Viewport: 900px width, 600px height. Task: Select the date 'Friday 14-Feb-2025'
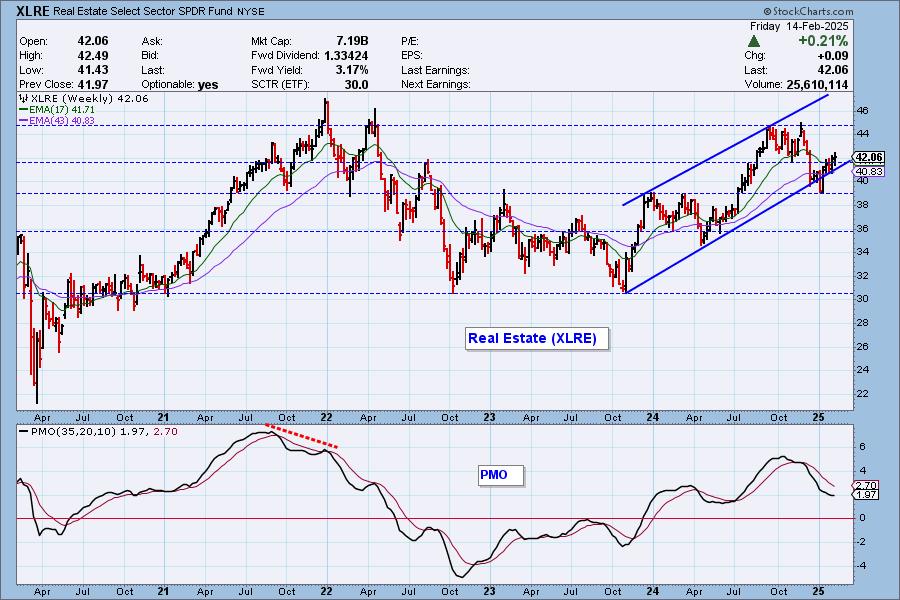coord(799,26)
